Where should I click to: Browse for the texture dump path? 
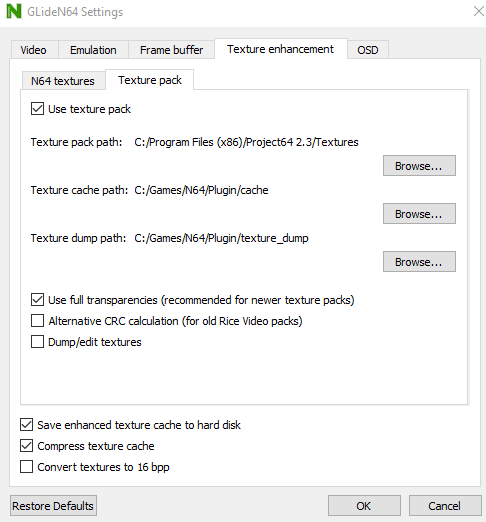click(419, 262)
